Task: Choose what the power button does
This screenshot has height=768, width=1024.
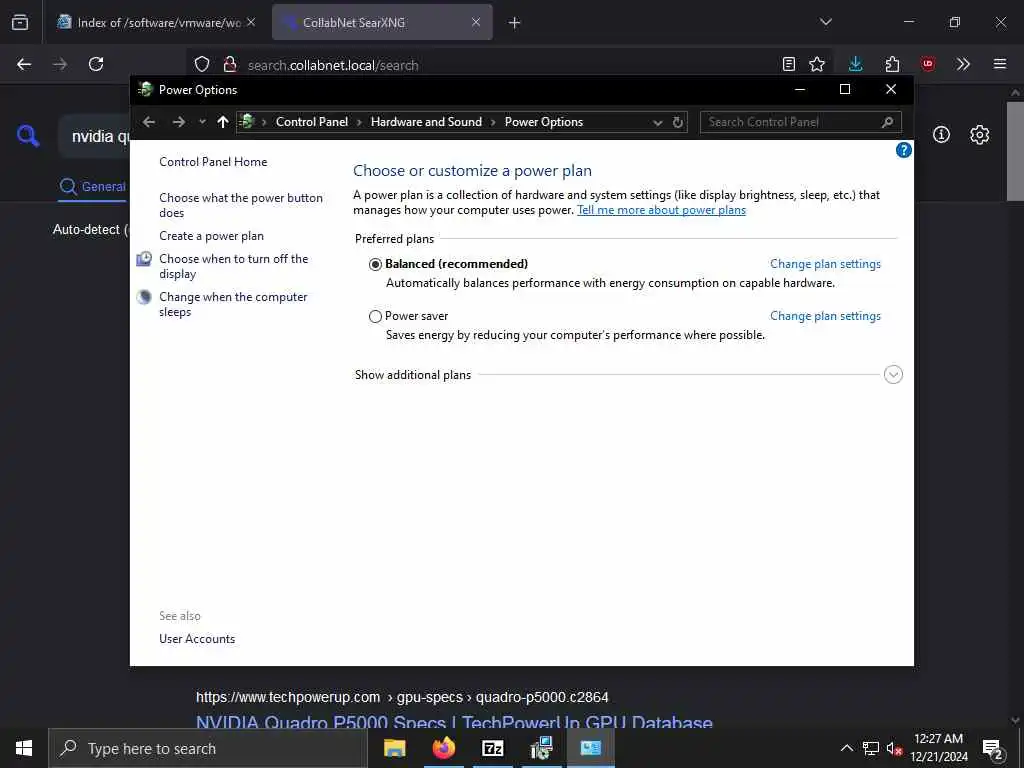Action: 240,205
